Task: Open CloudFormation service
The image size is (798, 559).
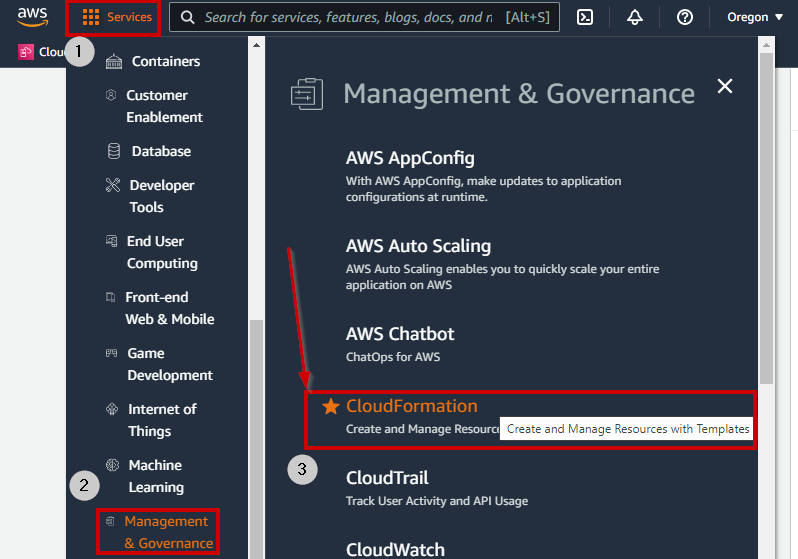Action: coord(412,406)
